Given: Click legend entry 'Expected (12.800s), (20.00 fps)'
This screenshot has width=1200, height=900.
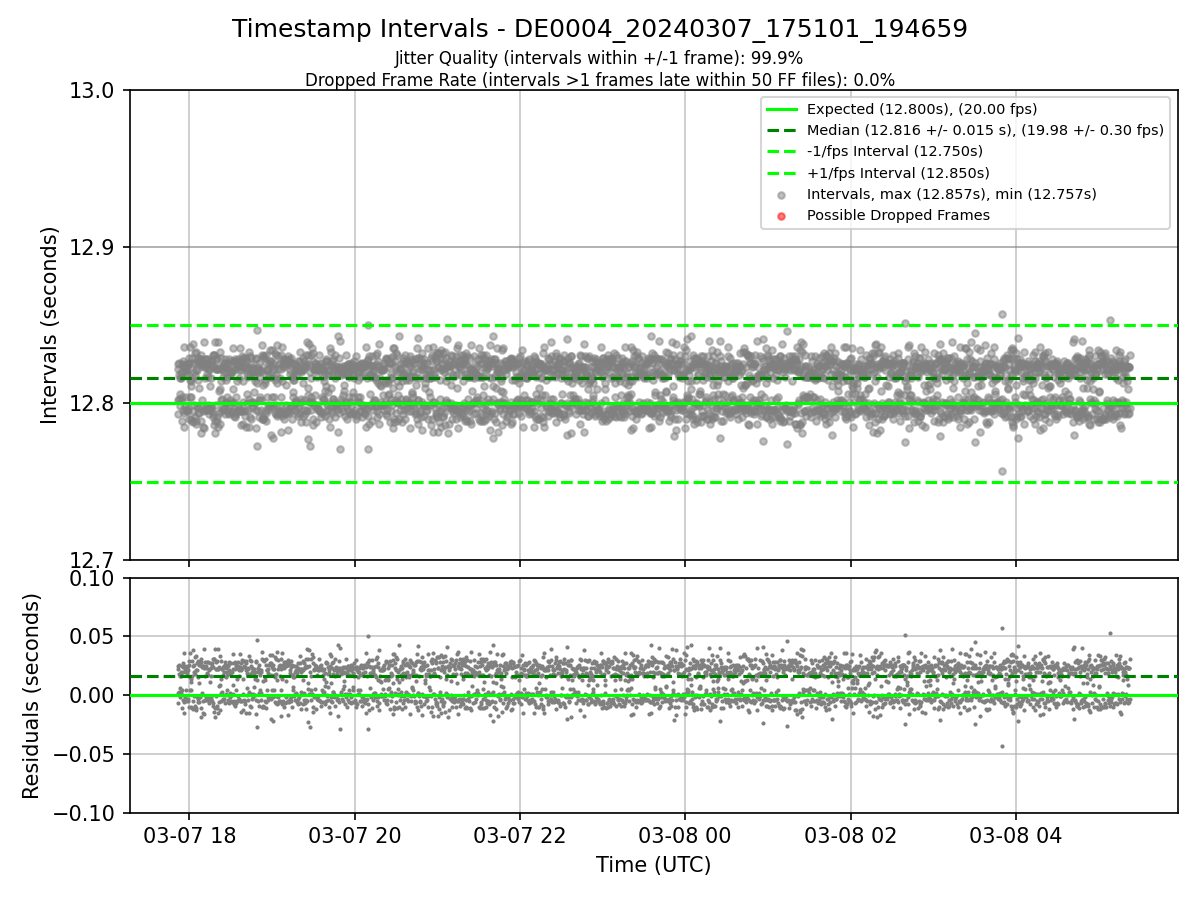Looking at the screenshot, I should [x=922, y=109].
